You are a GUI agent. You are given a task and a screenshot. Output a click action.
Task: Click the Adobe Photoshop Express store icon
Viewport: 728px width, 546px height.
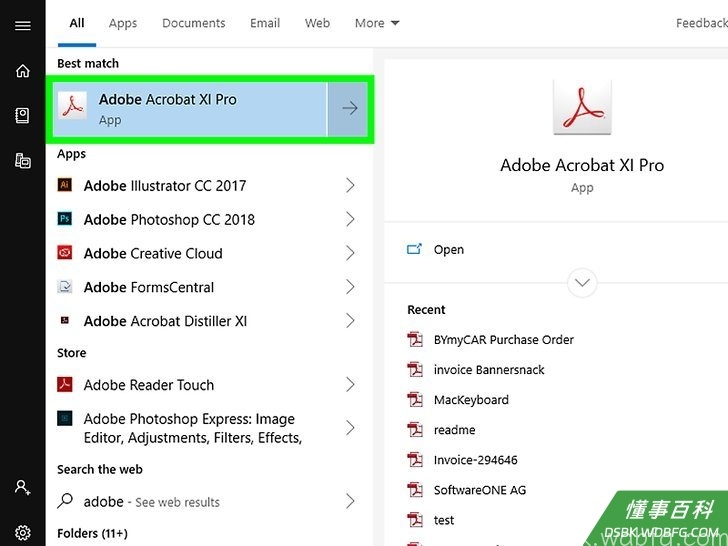click(65, 418)
